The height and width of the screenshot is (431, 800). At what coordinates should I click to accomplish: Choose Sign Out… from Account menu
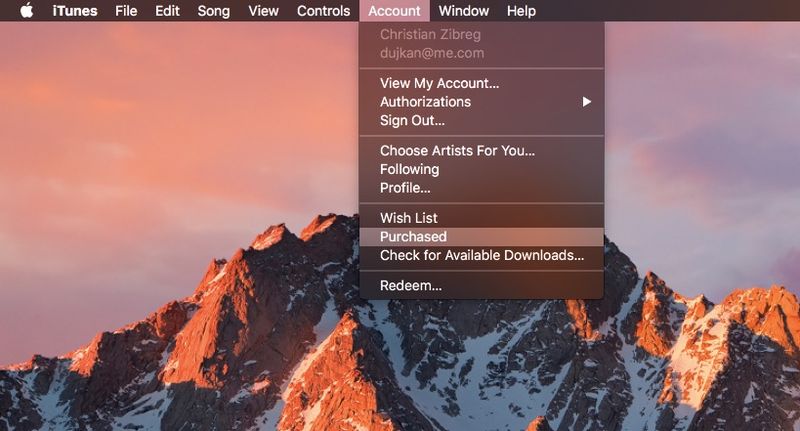coord(482,120)
